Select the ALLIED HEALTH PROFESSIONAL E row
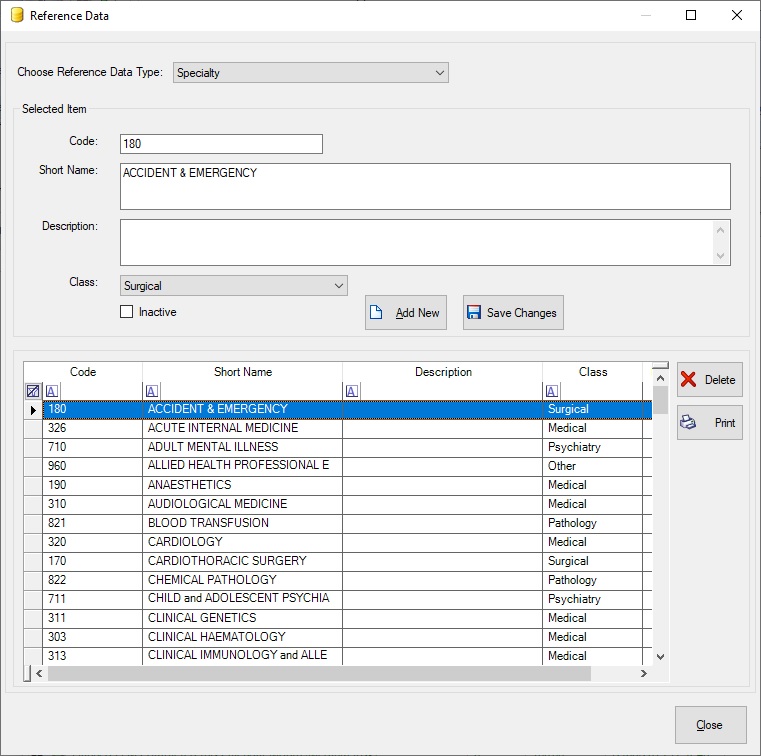Viewport: 761px width, 756px height. (x=338, y=466)
